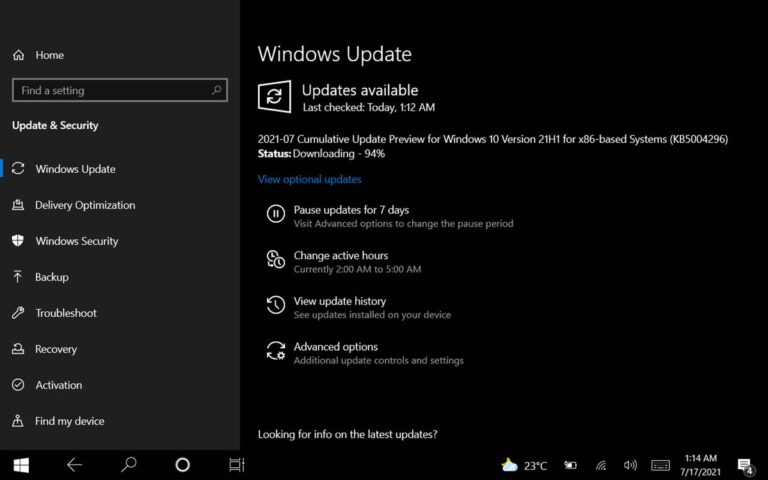Click the Advanced options gear-sync icon
The image size is (768, 480).
[276, 351]
